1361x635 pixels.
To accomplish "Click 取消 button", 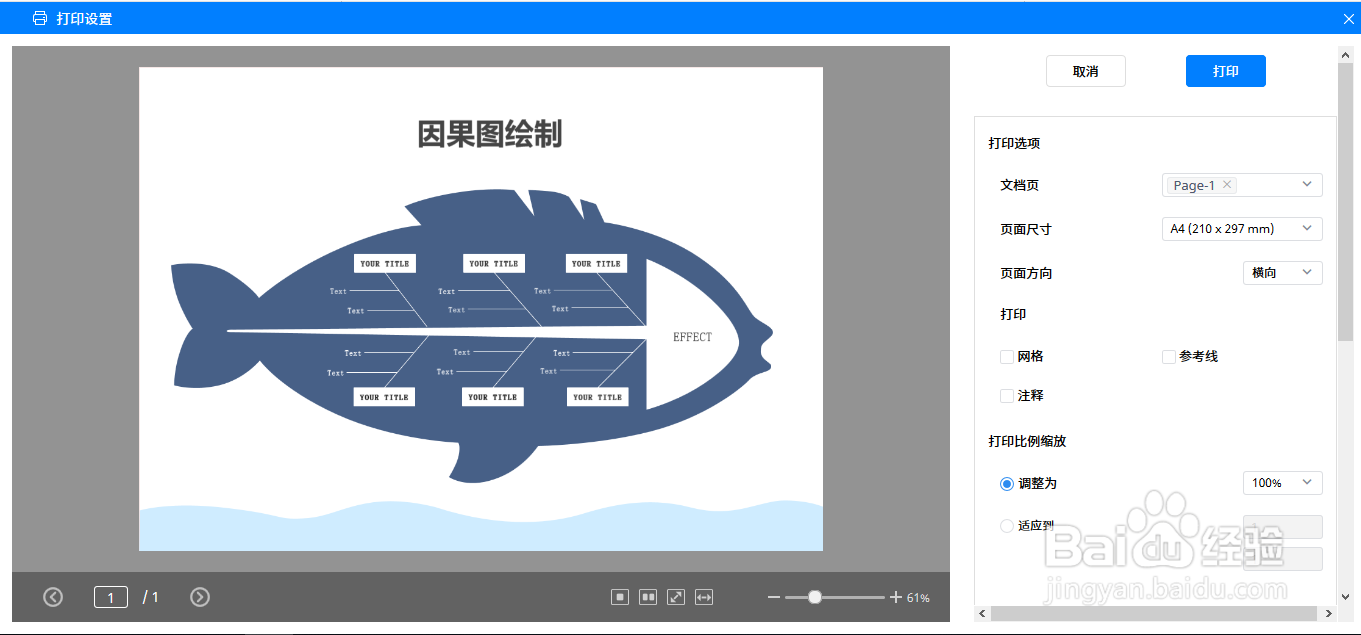I will click(x=1086, y=71).
